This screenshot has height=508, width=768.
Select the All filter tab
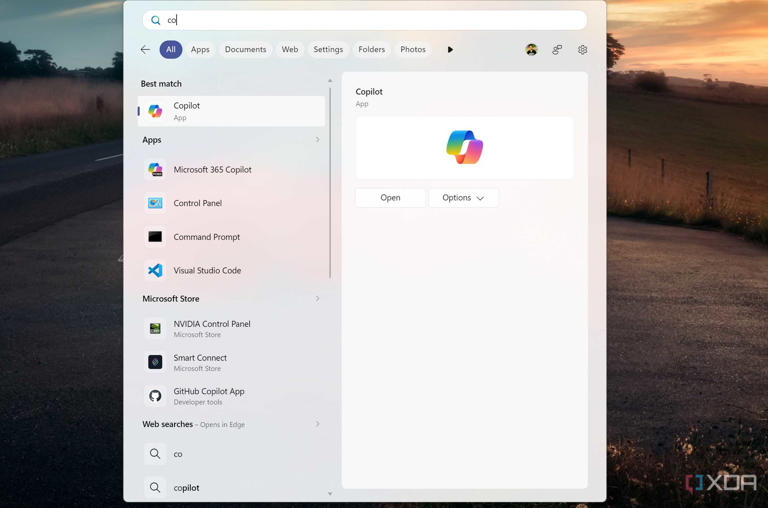170,49
